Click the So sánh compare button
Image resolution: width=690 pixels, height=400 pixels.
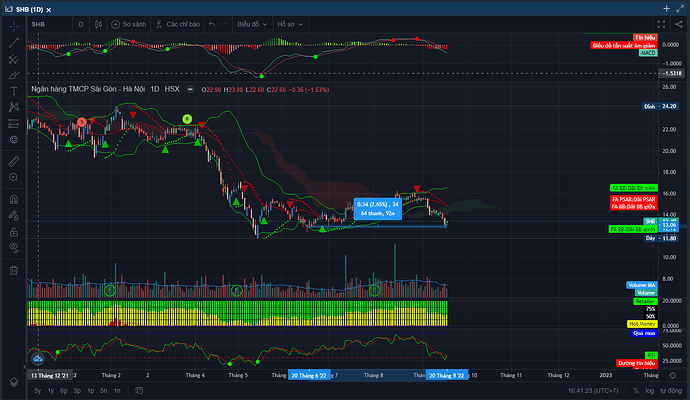point(131,23)
